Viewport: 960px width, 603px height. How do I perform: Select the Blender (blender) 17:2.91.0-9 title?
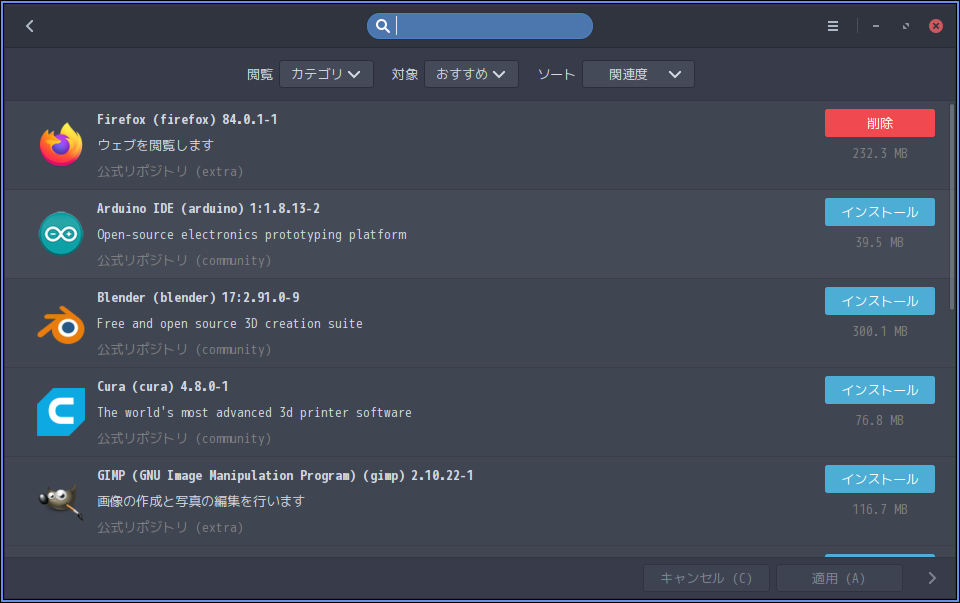coord(198,298)
